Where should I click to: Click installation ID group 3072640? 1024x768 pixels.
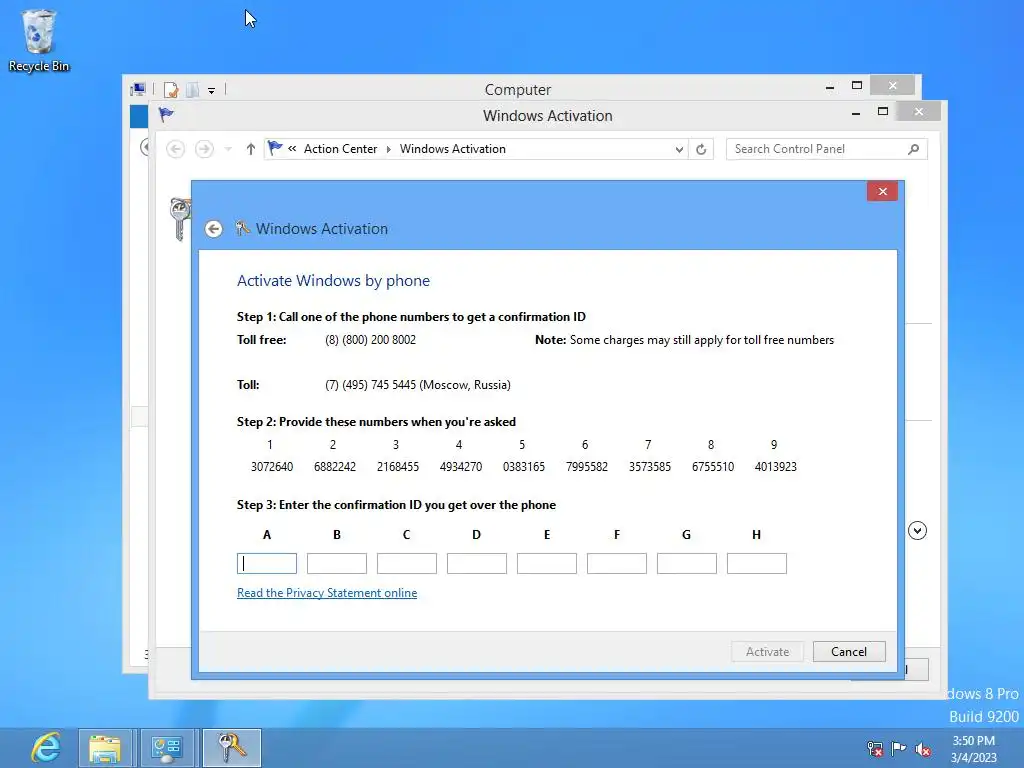pos(272,466)
